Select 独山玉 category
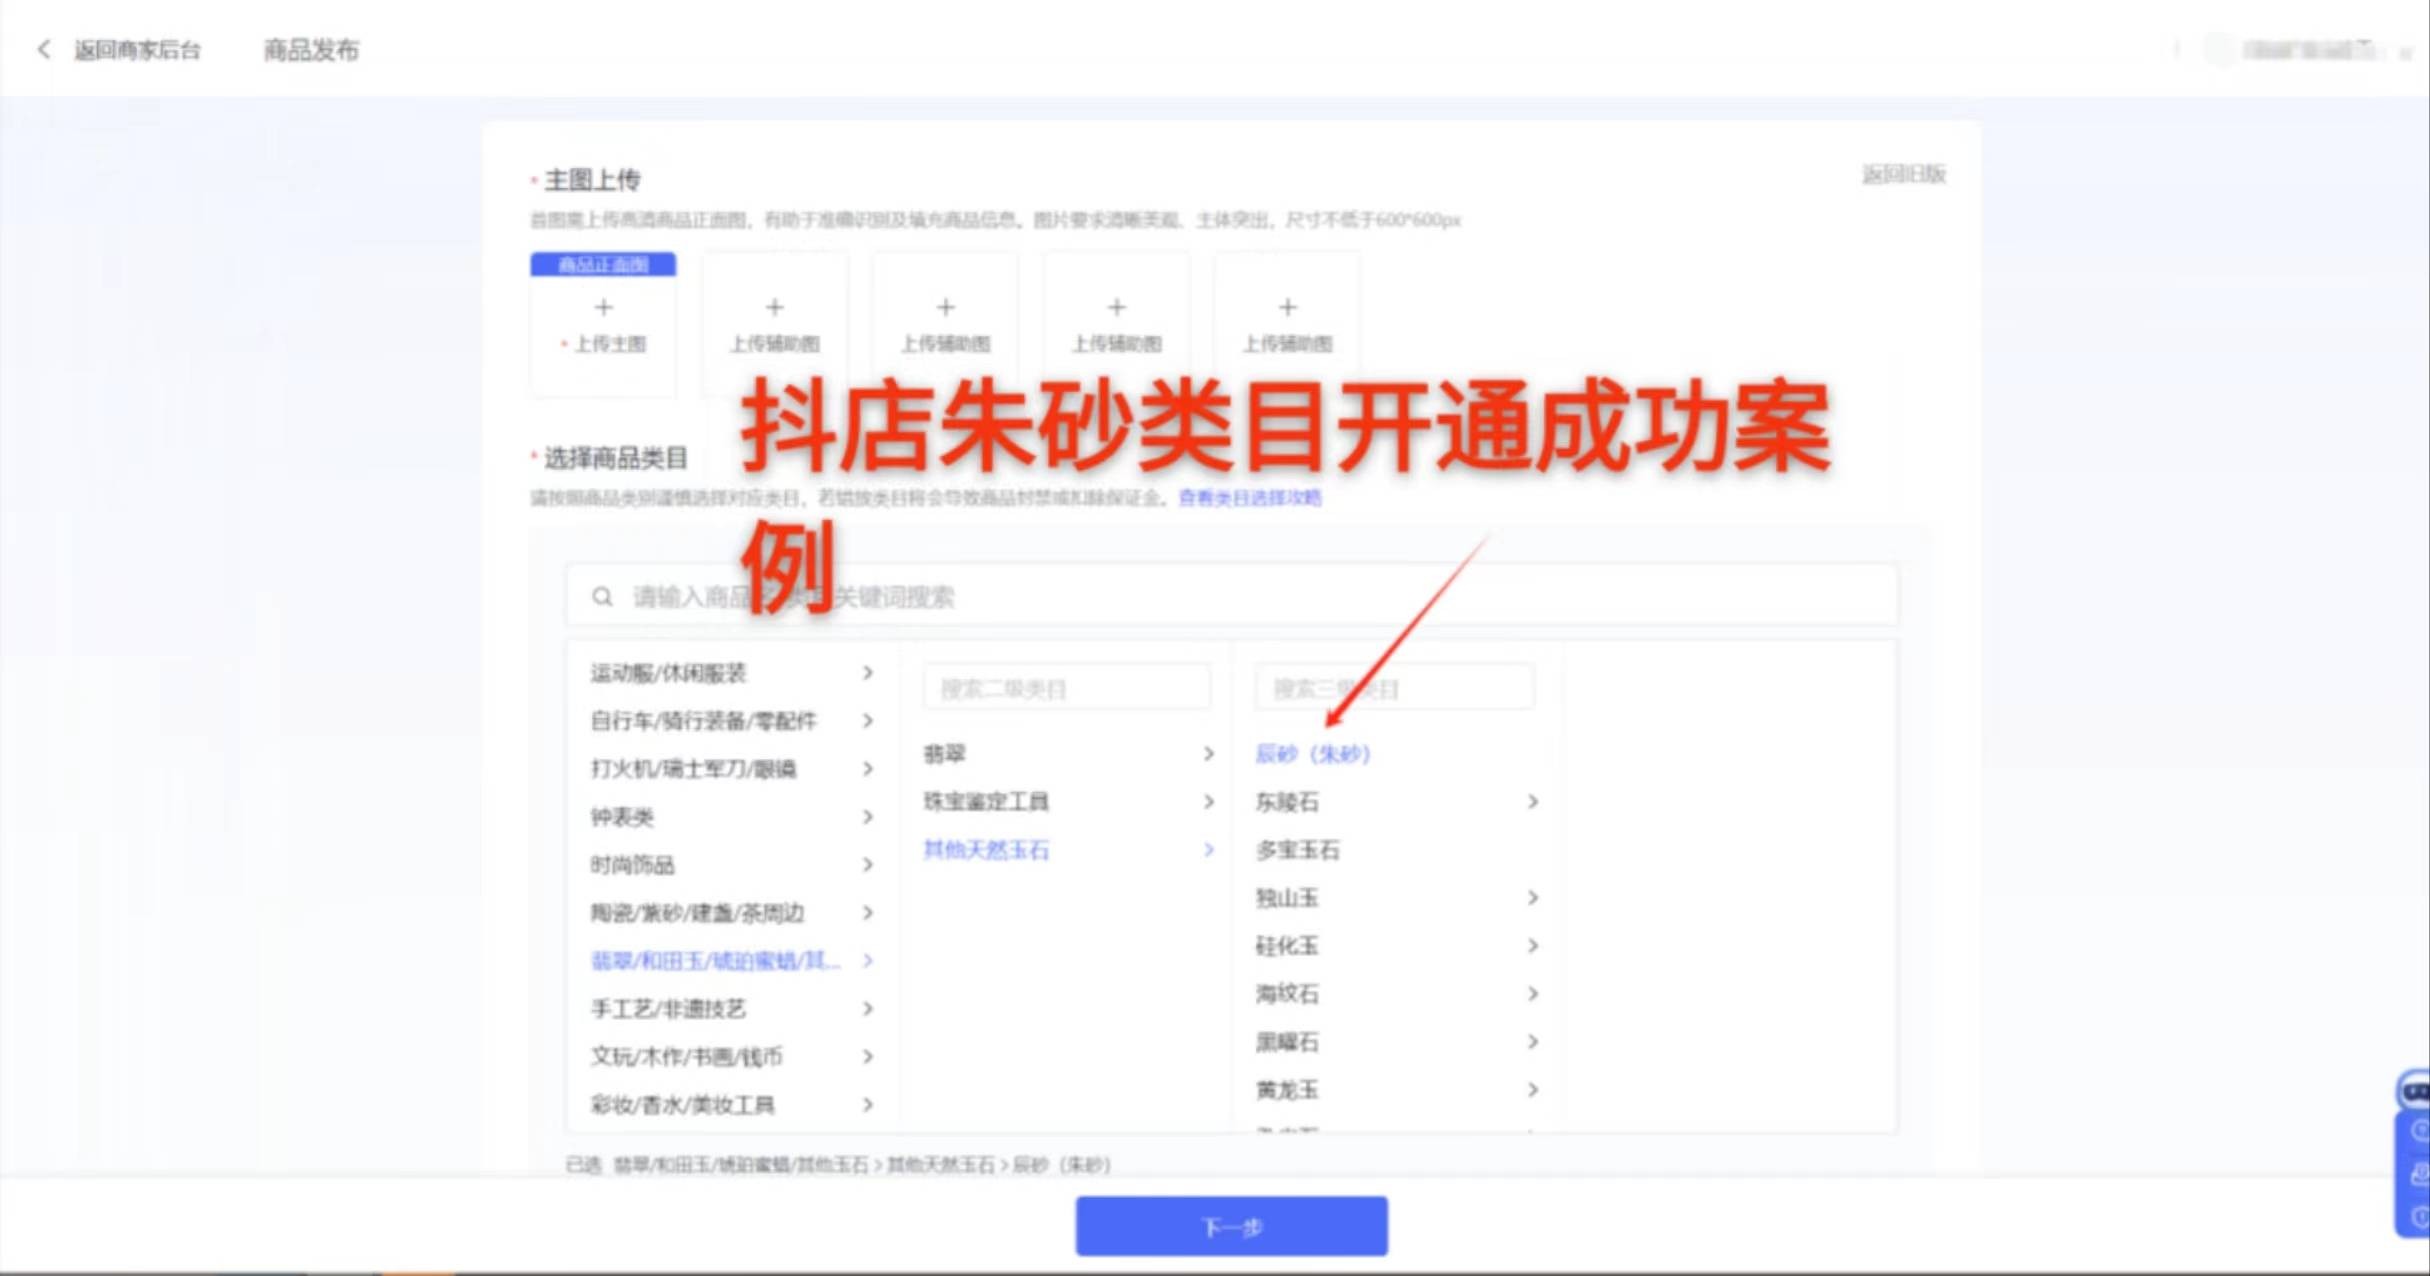Image resolution: width=2430 pixels, height=1276 pixels. click(x=1287, y=898)
